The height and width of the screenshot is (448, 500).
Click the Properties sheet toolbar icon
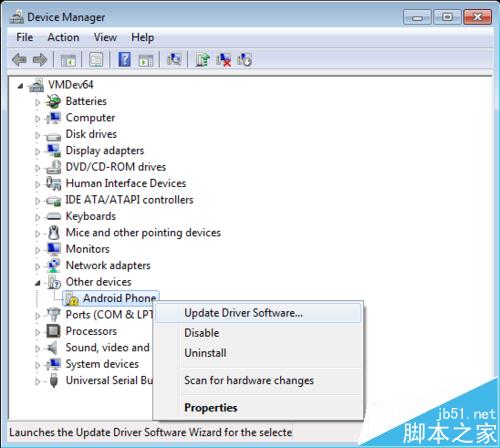click(96, 60)
